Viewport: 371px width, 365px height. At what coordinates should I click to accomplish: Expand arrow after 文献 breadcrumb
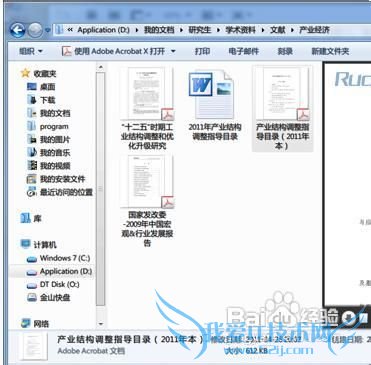(x=292, y=30)
